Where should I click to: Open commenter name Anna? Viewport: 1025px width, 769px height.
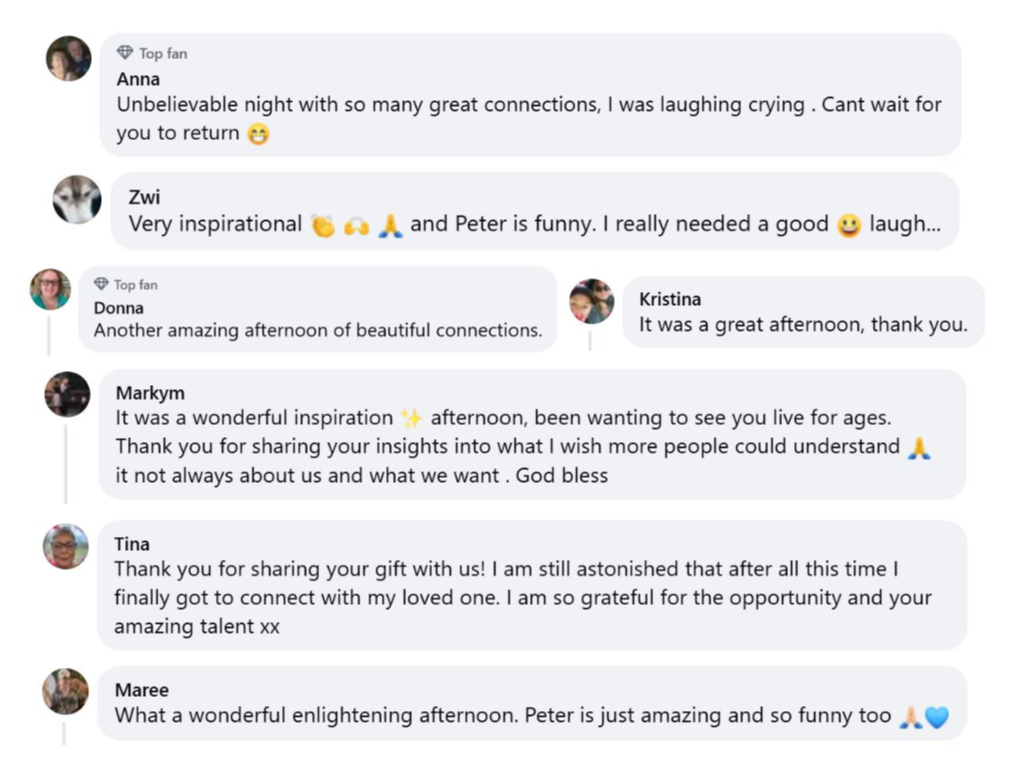[x=138, y=79]
